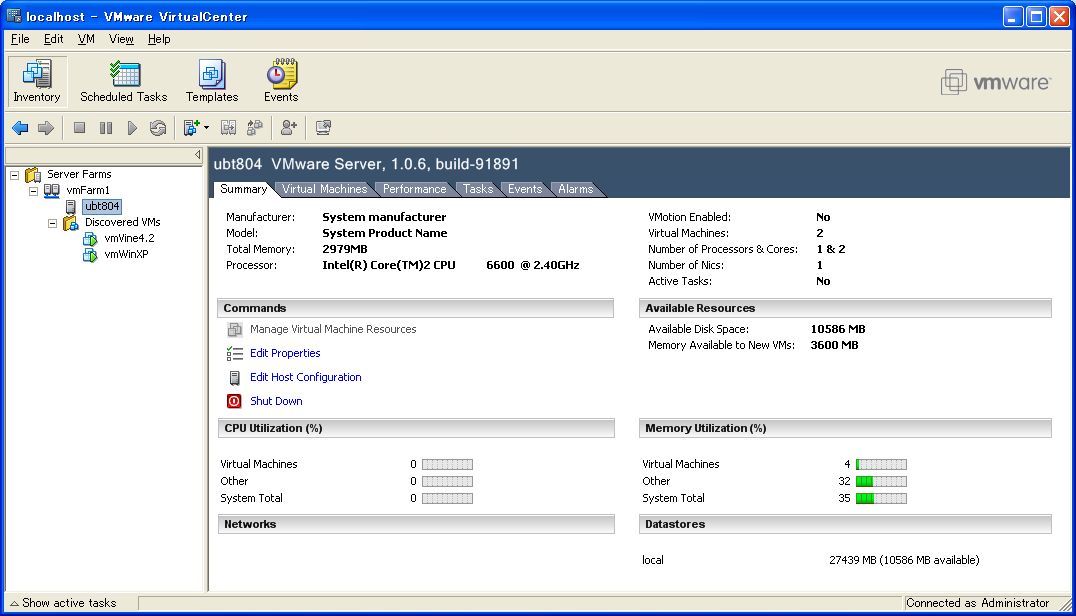
Task: Click the Pause (suspend) toolbar icon
Action: (x=106, y=128)
